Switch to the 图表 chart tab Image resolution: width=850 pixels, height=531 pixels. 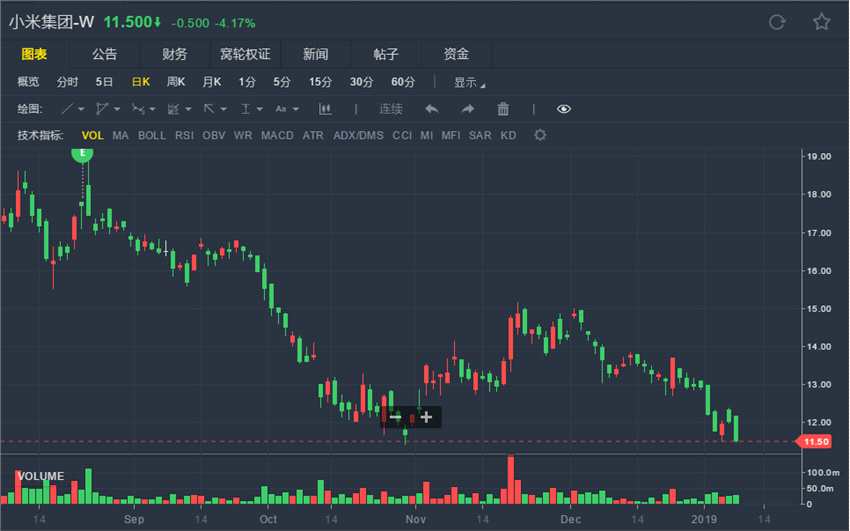point(34,54)
